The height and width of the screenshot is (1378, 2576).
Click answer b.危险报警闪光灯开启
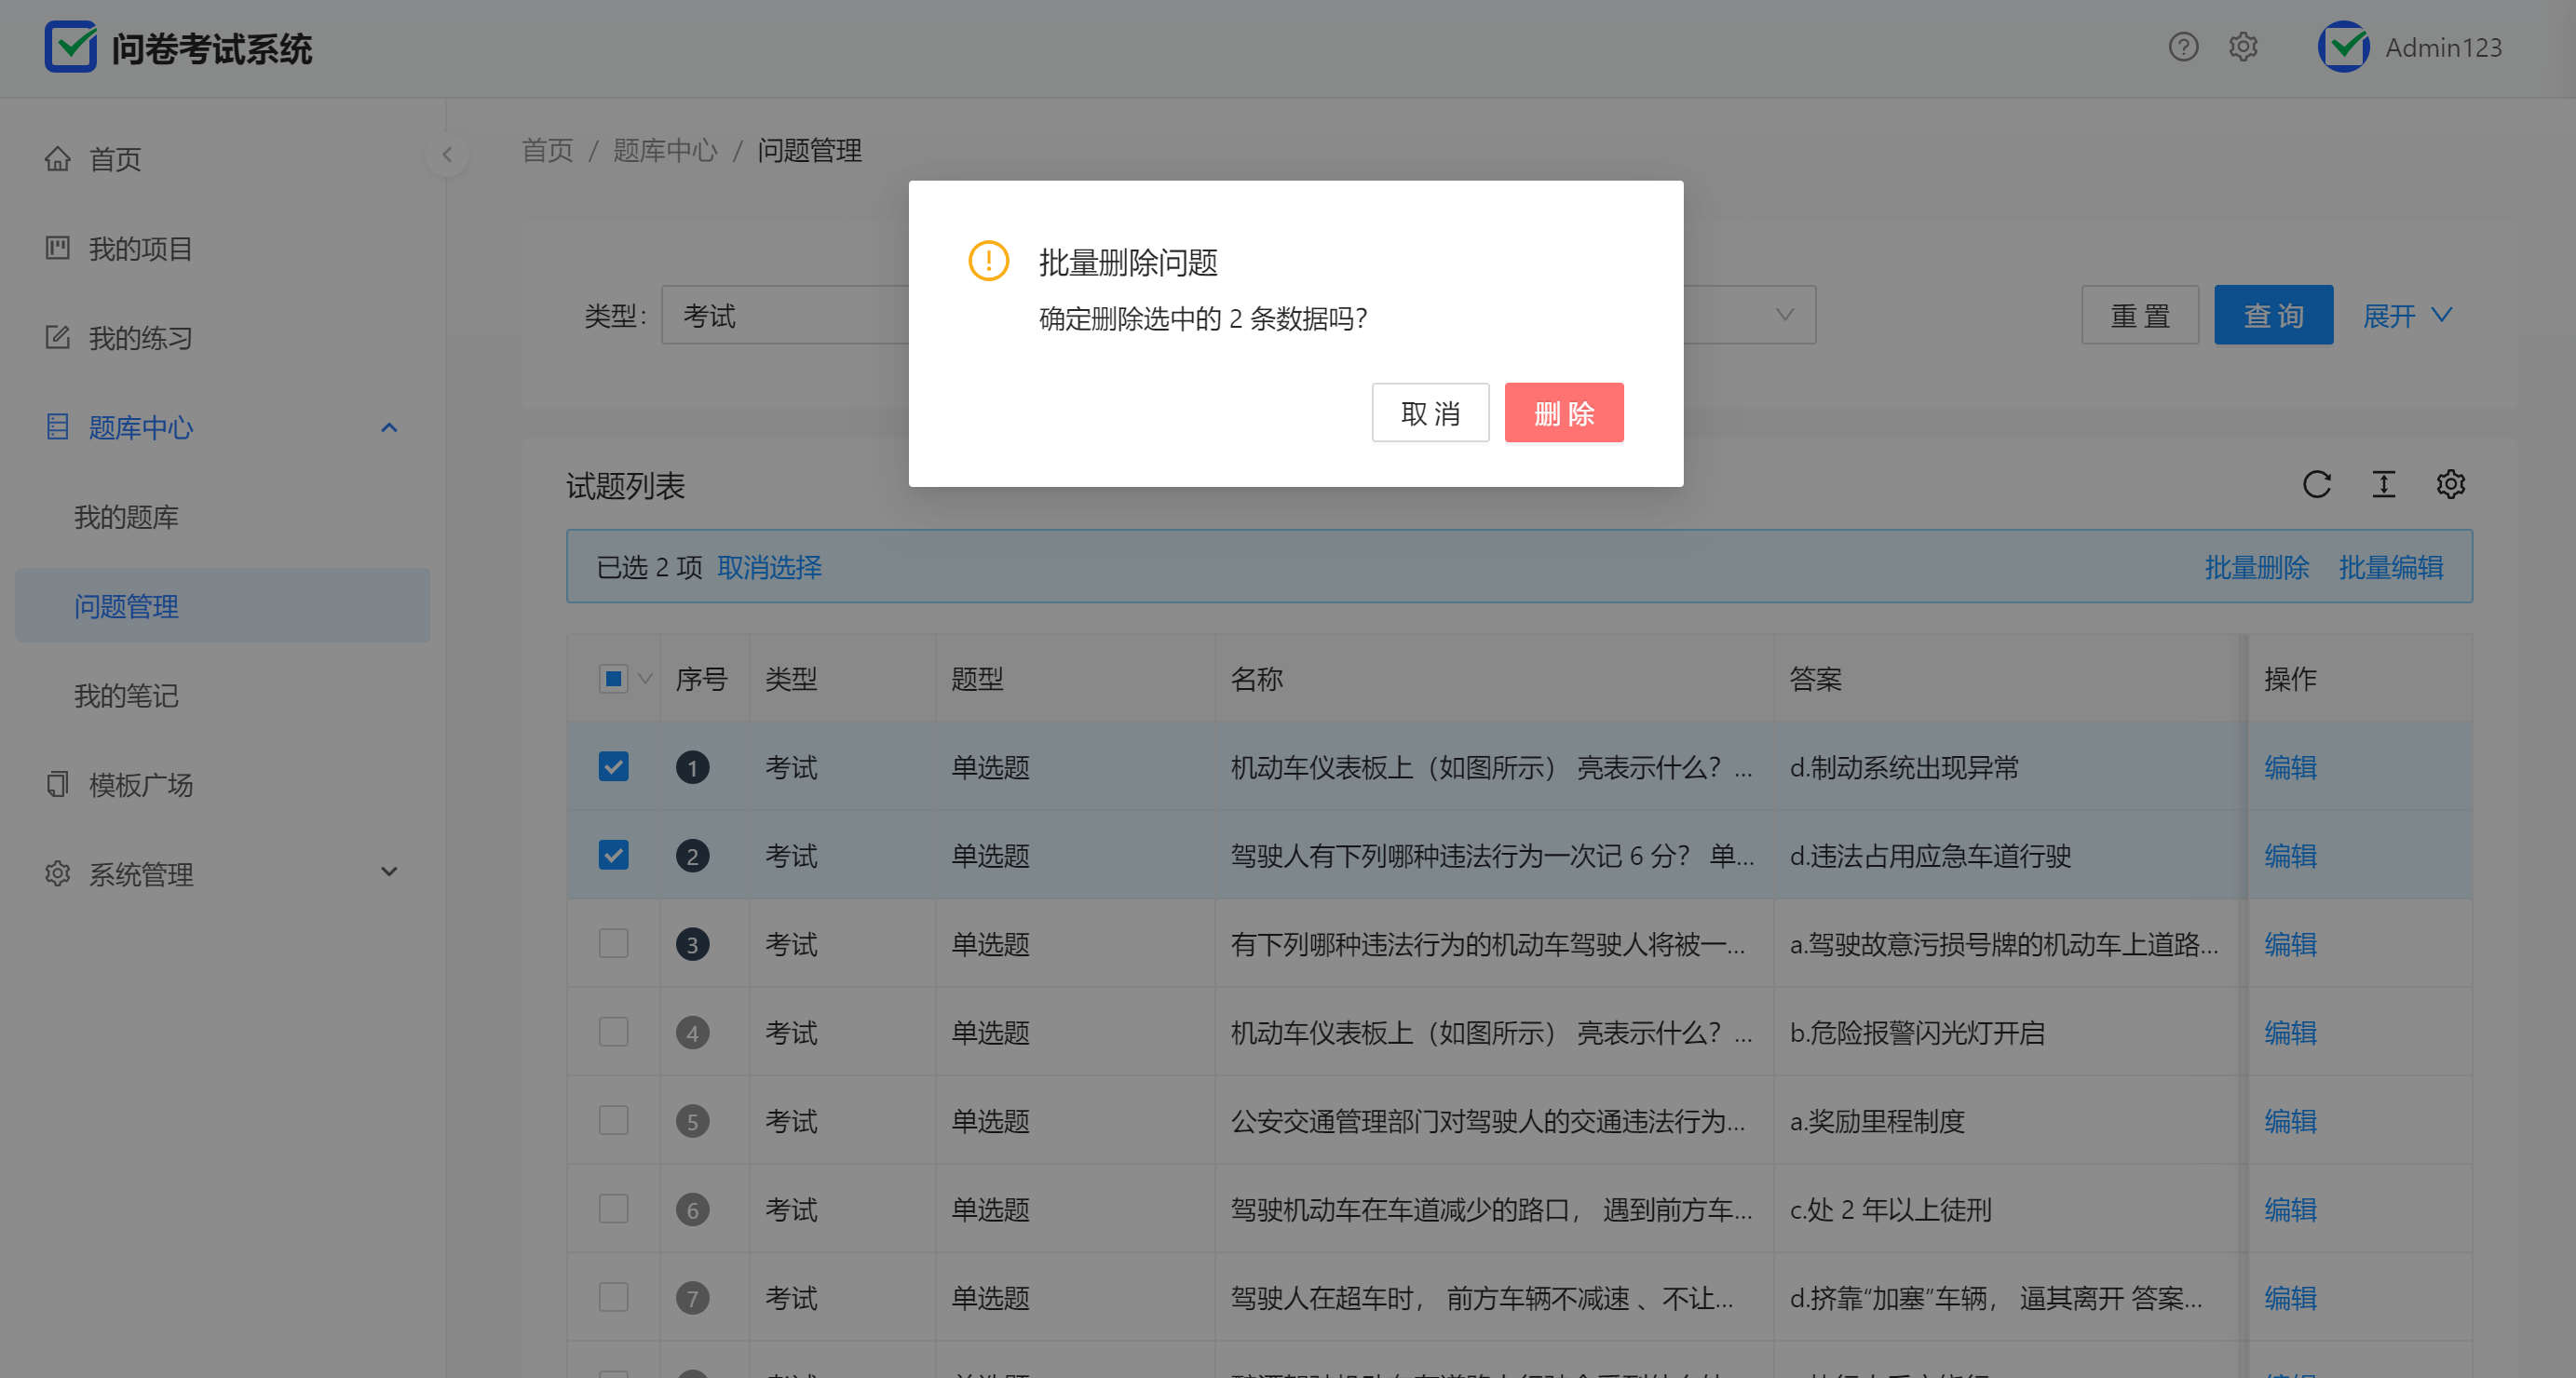pyautogui.click(x=1917, y=1033)
